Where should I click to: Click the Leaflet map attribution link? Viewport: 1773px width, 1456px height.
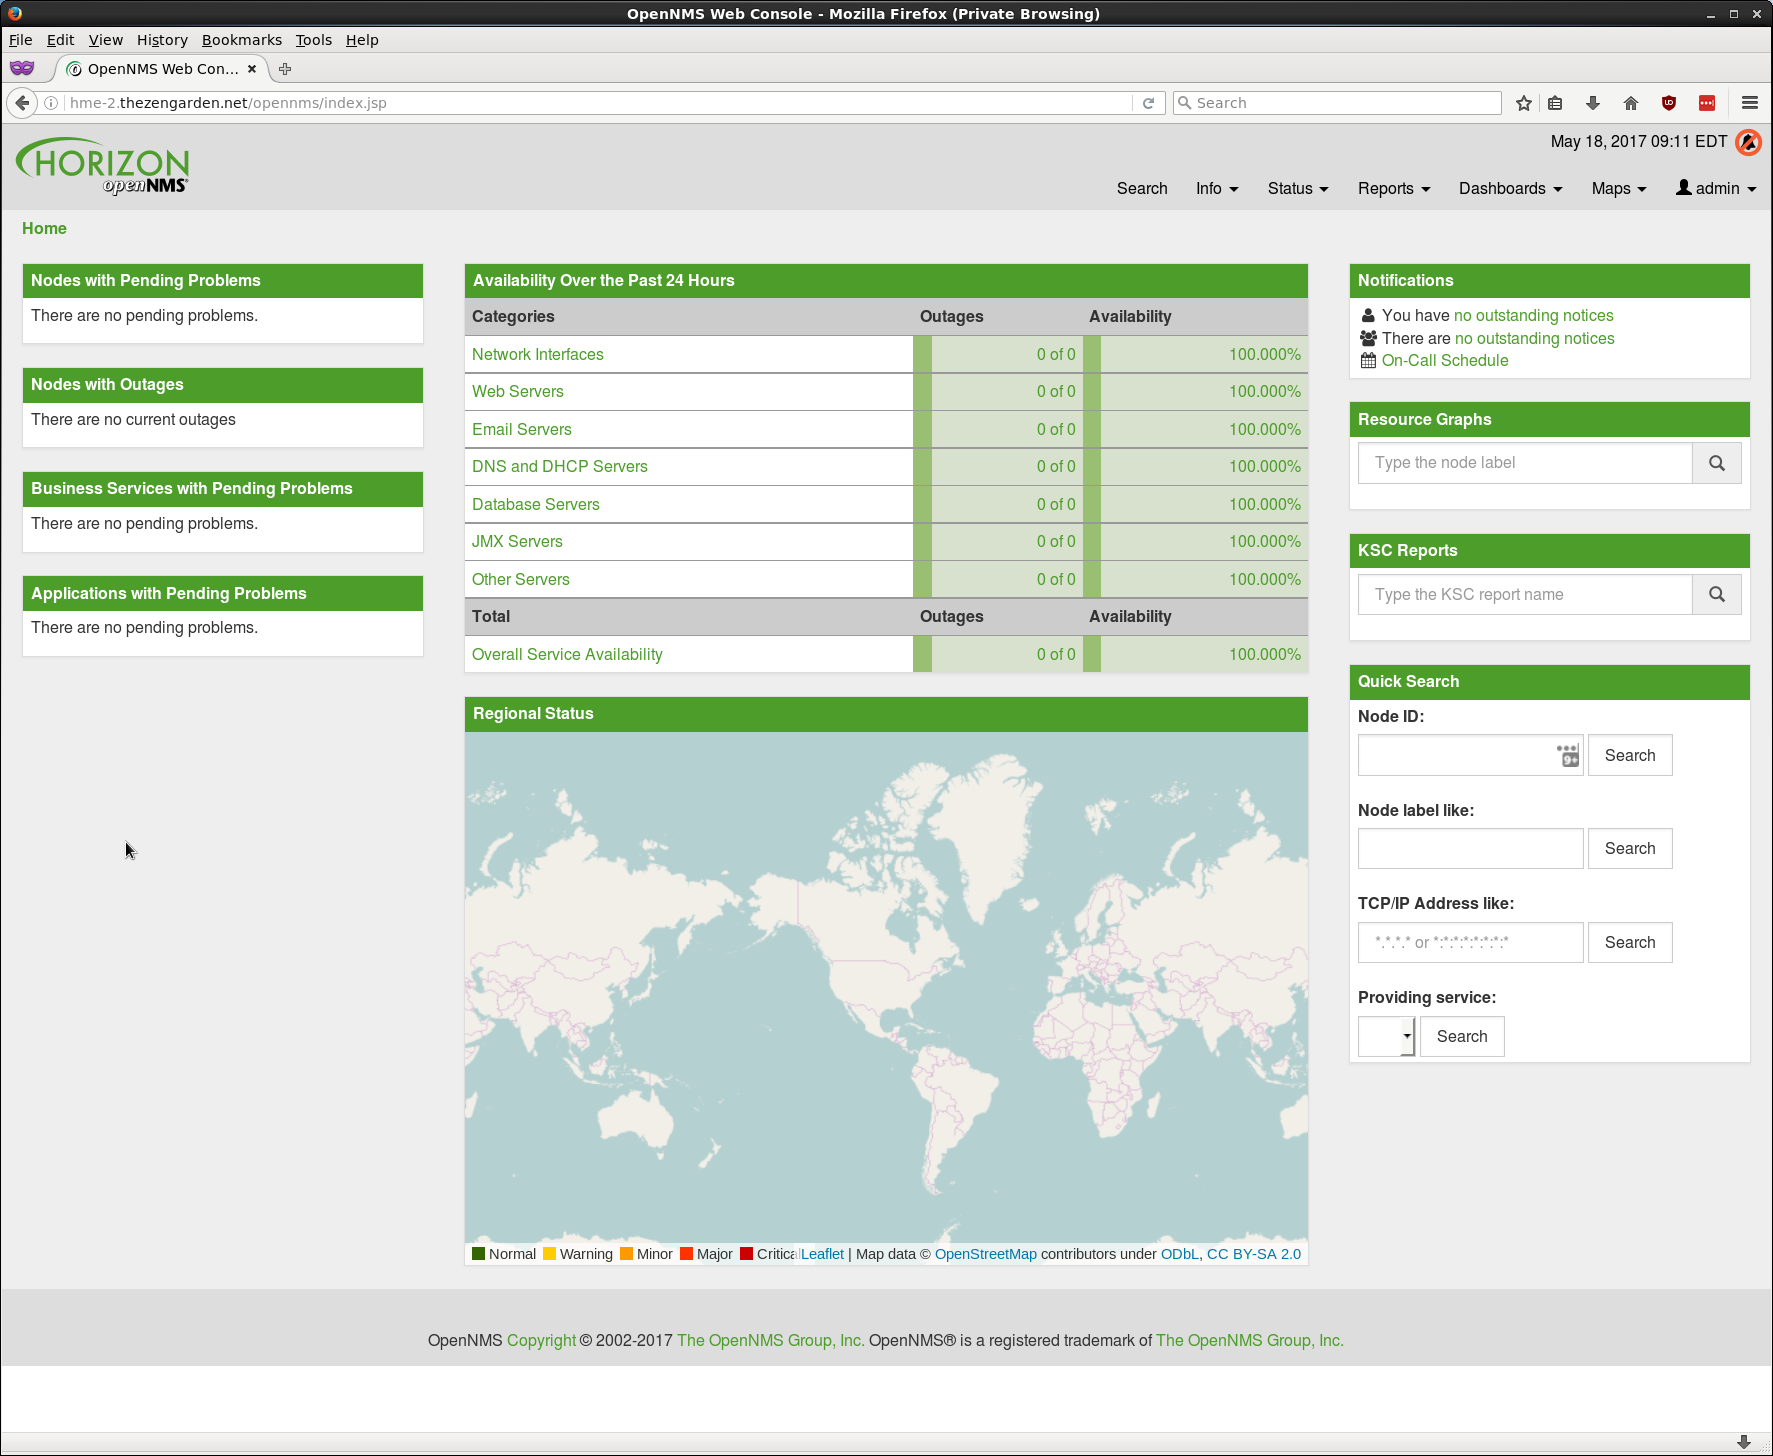click(x=822, y=1254)
